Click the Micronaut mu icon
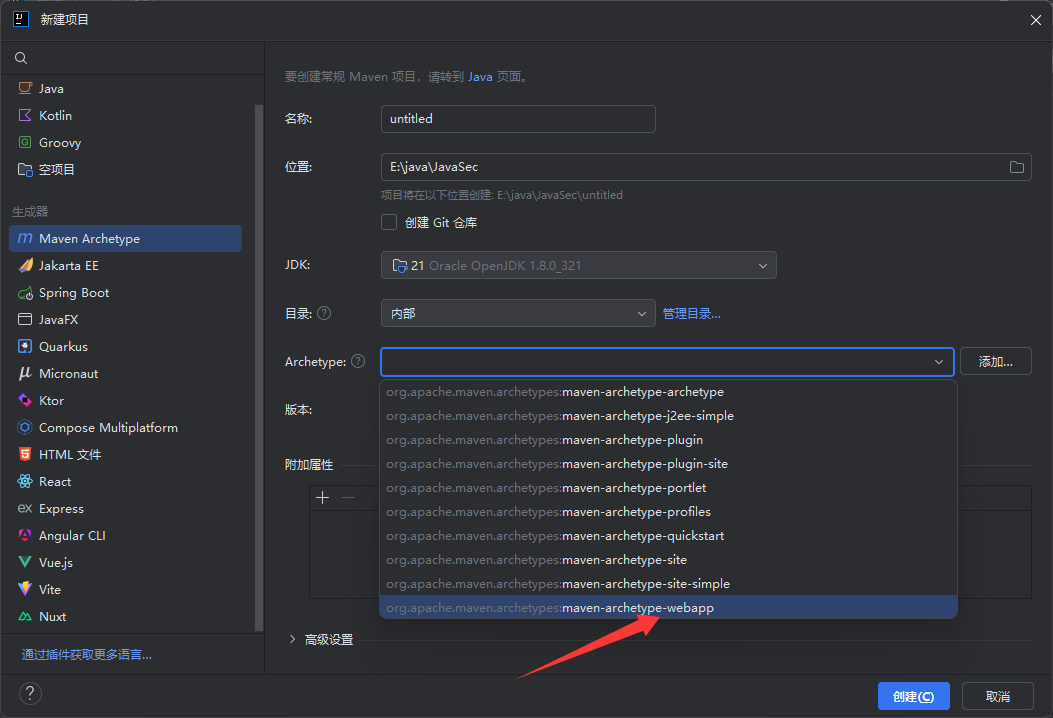Viewport: 1053px width, 718px height. (x=25, y=373)
